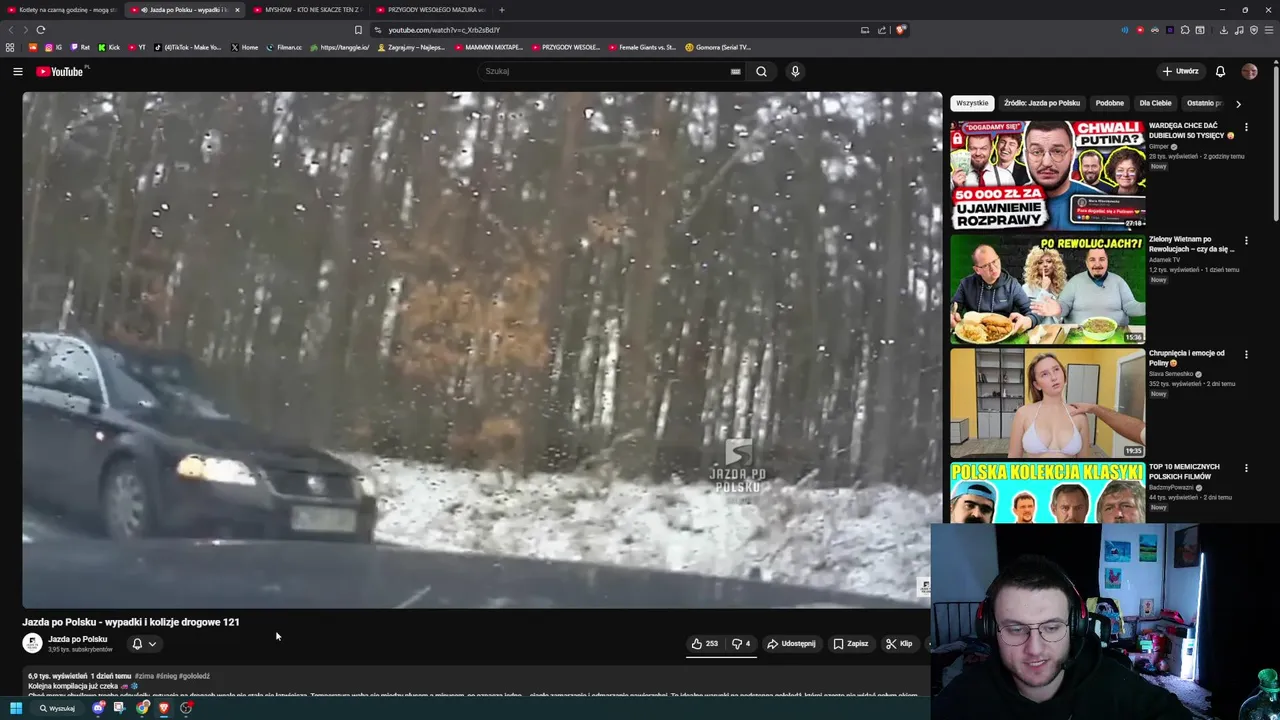Screen dimensions: 1280x720
Task: Reload the page with the refresh icon
Action: pyautogui.click(x=40, y=30)
